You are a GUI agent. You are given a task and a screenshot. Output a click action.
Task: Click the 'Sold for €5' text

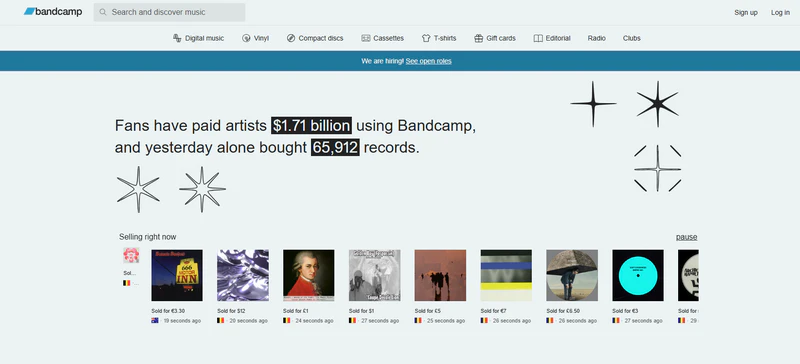(x=427, y=310)
